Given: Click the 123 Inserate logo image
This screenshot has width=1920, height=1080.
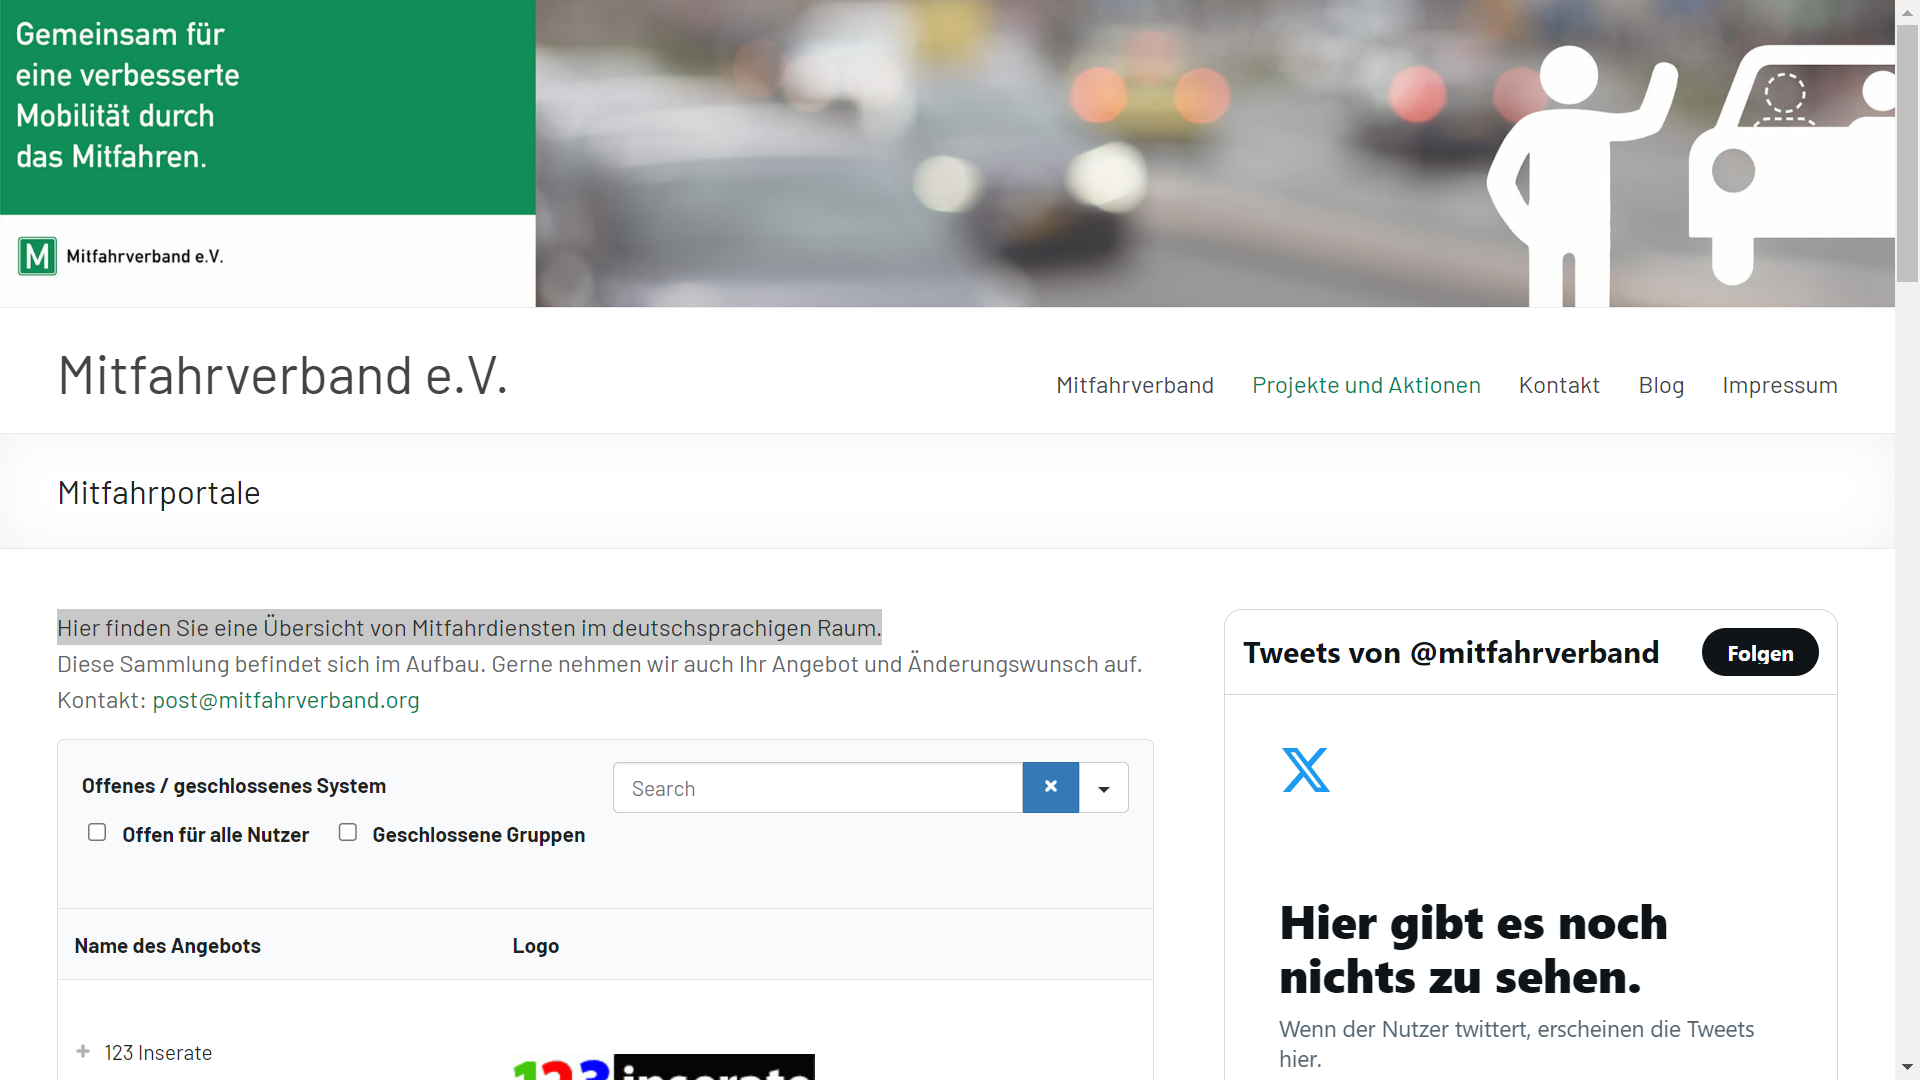Looking at the screenshot, I should coord(663,1067).
